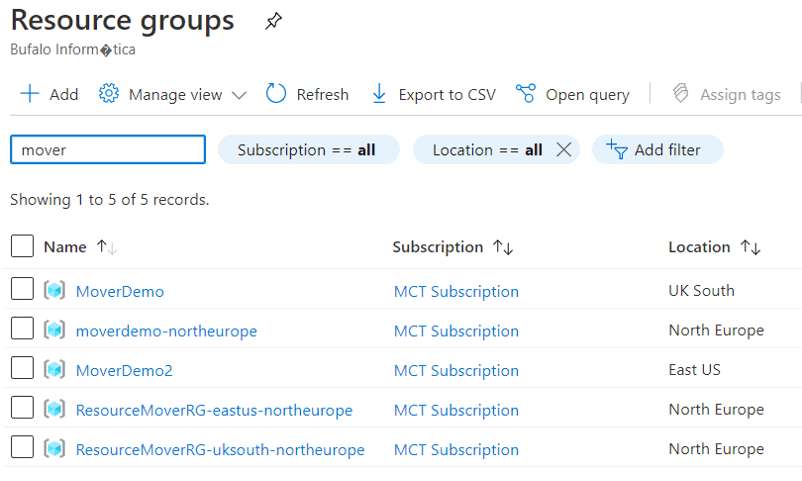Click the Assign tags icon

(680, 94)
